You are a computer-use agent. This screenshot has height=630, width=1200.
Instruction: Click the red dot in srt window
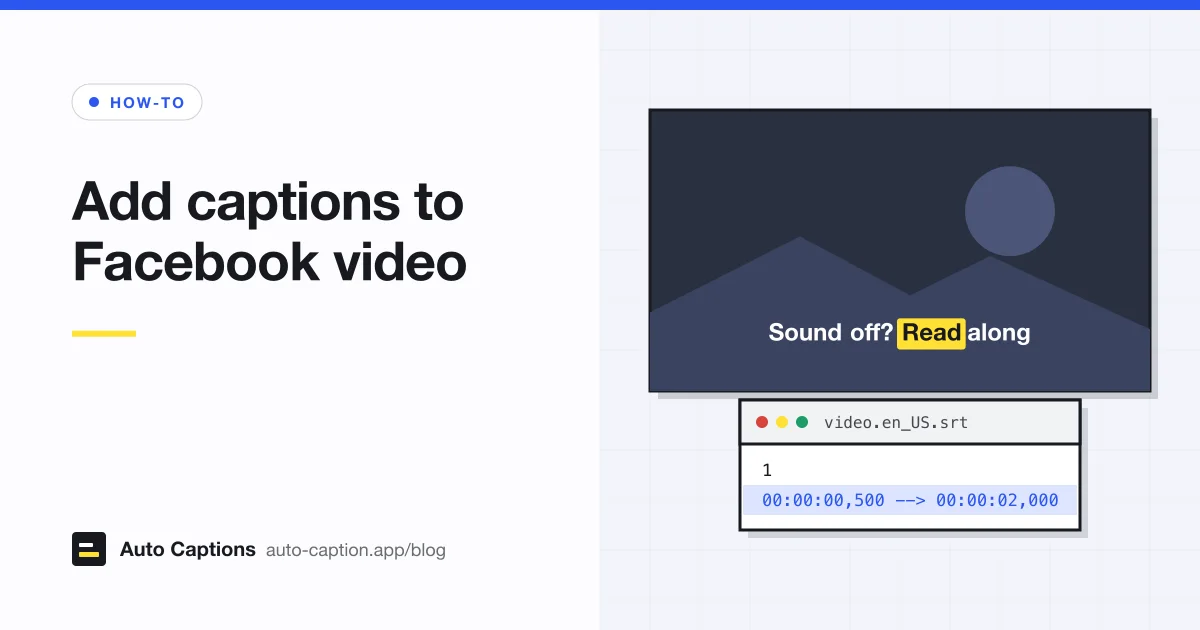[x=762, y=422]
